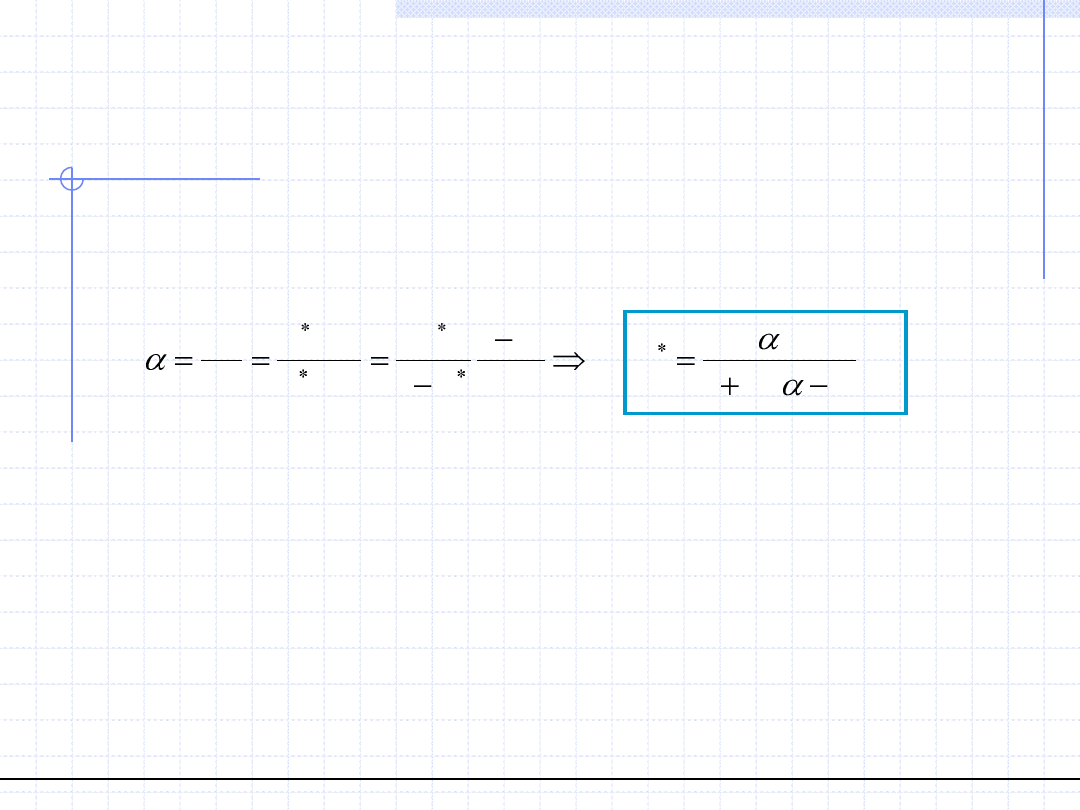Click the equals sign before the third fraction
This screenshot has height=810, width=1080.
(379, 361)
